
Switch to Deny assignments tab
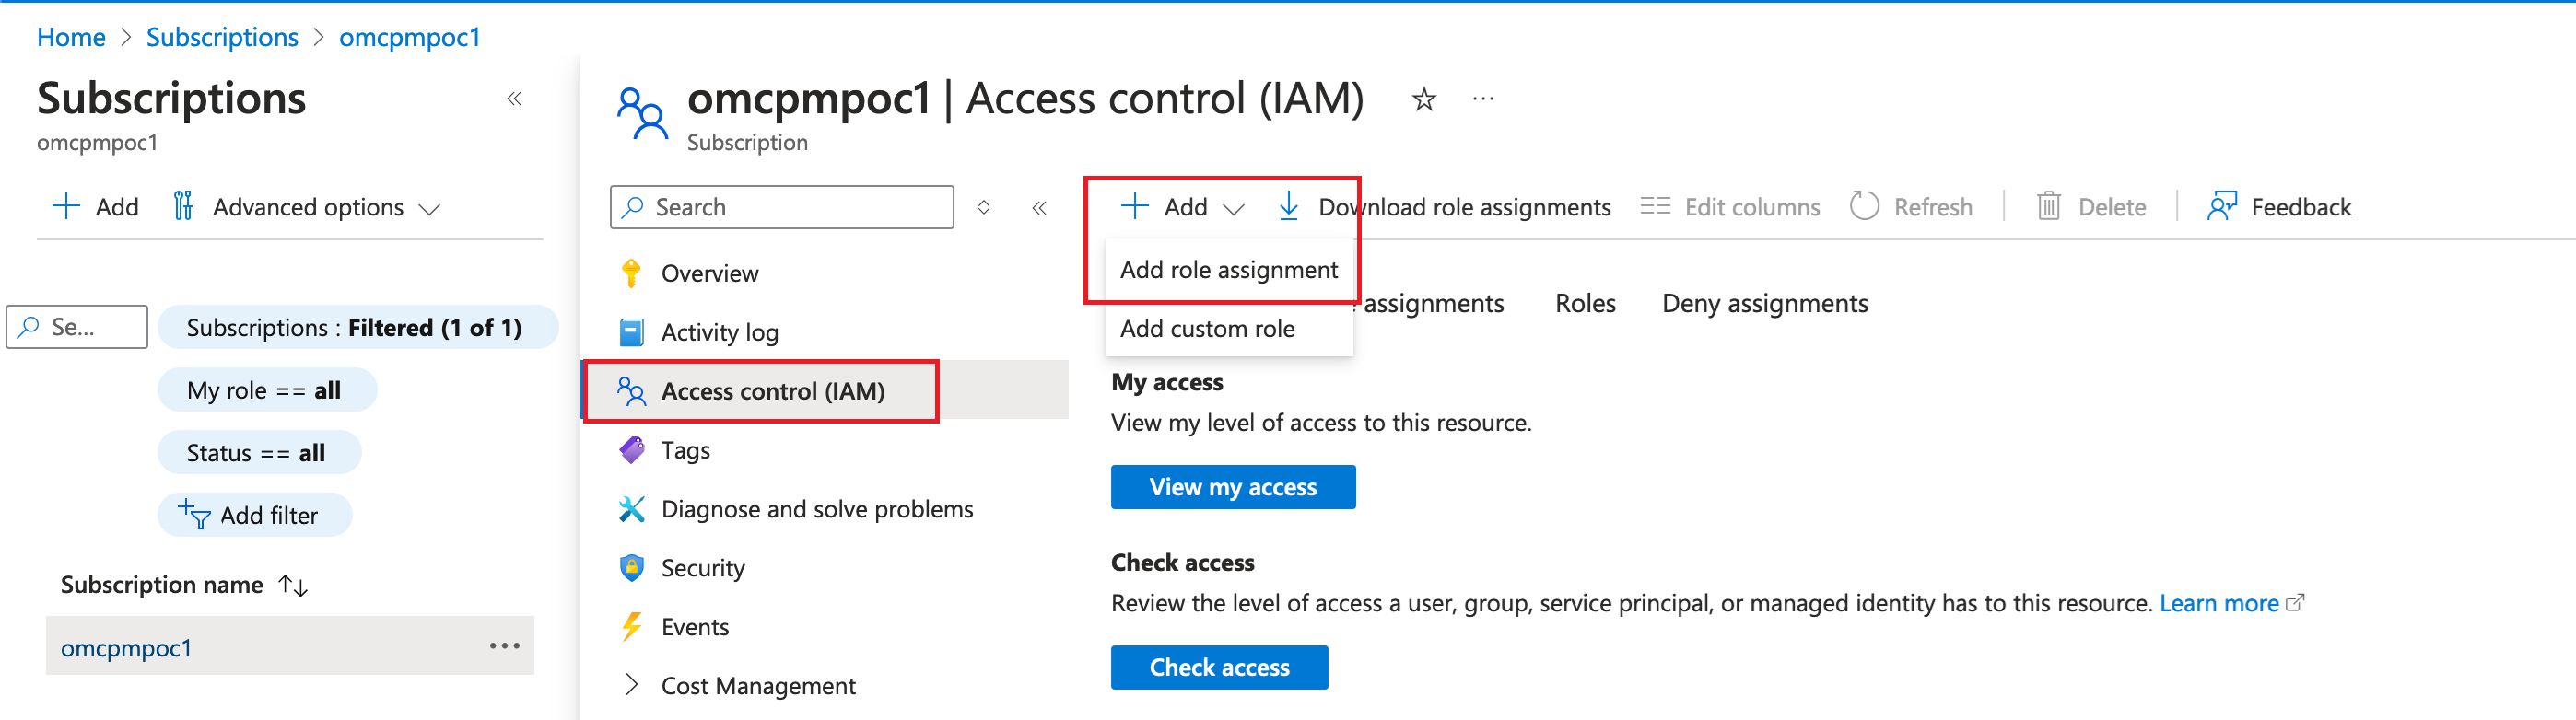(x=1764, y=303)
